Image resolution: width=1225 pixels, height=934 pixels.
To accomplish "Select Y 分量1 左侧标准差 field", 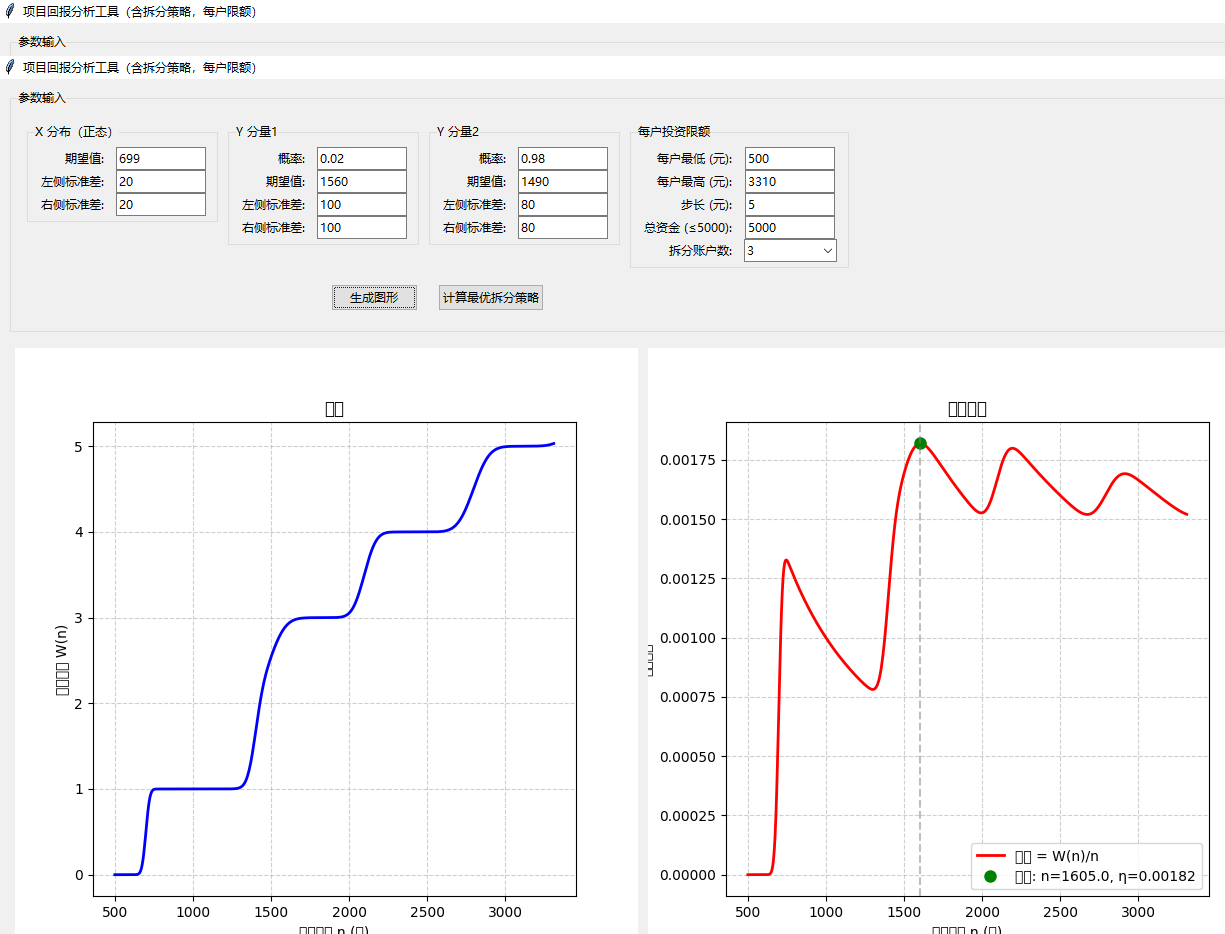I will [x=362, y=204].
